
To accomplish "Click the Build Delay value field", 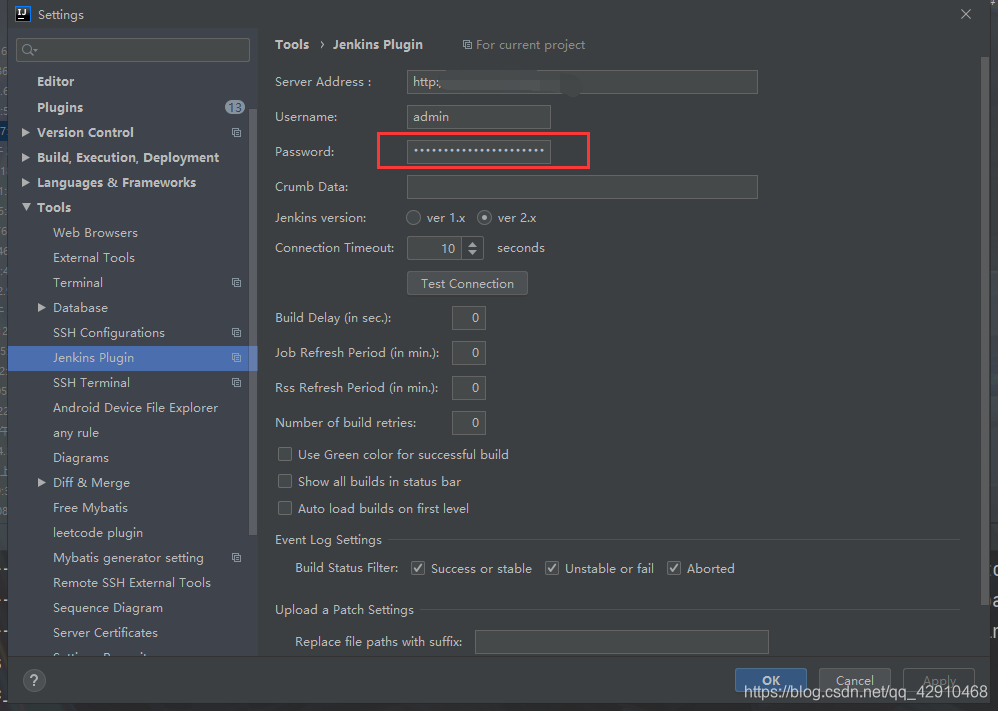I will (468, 318).
